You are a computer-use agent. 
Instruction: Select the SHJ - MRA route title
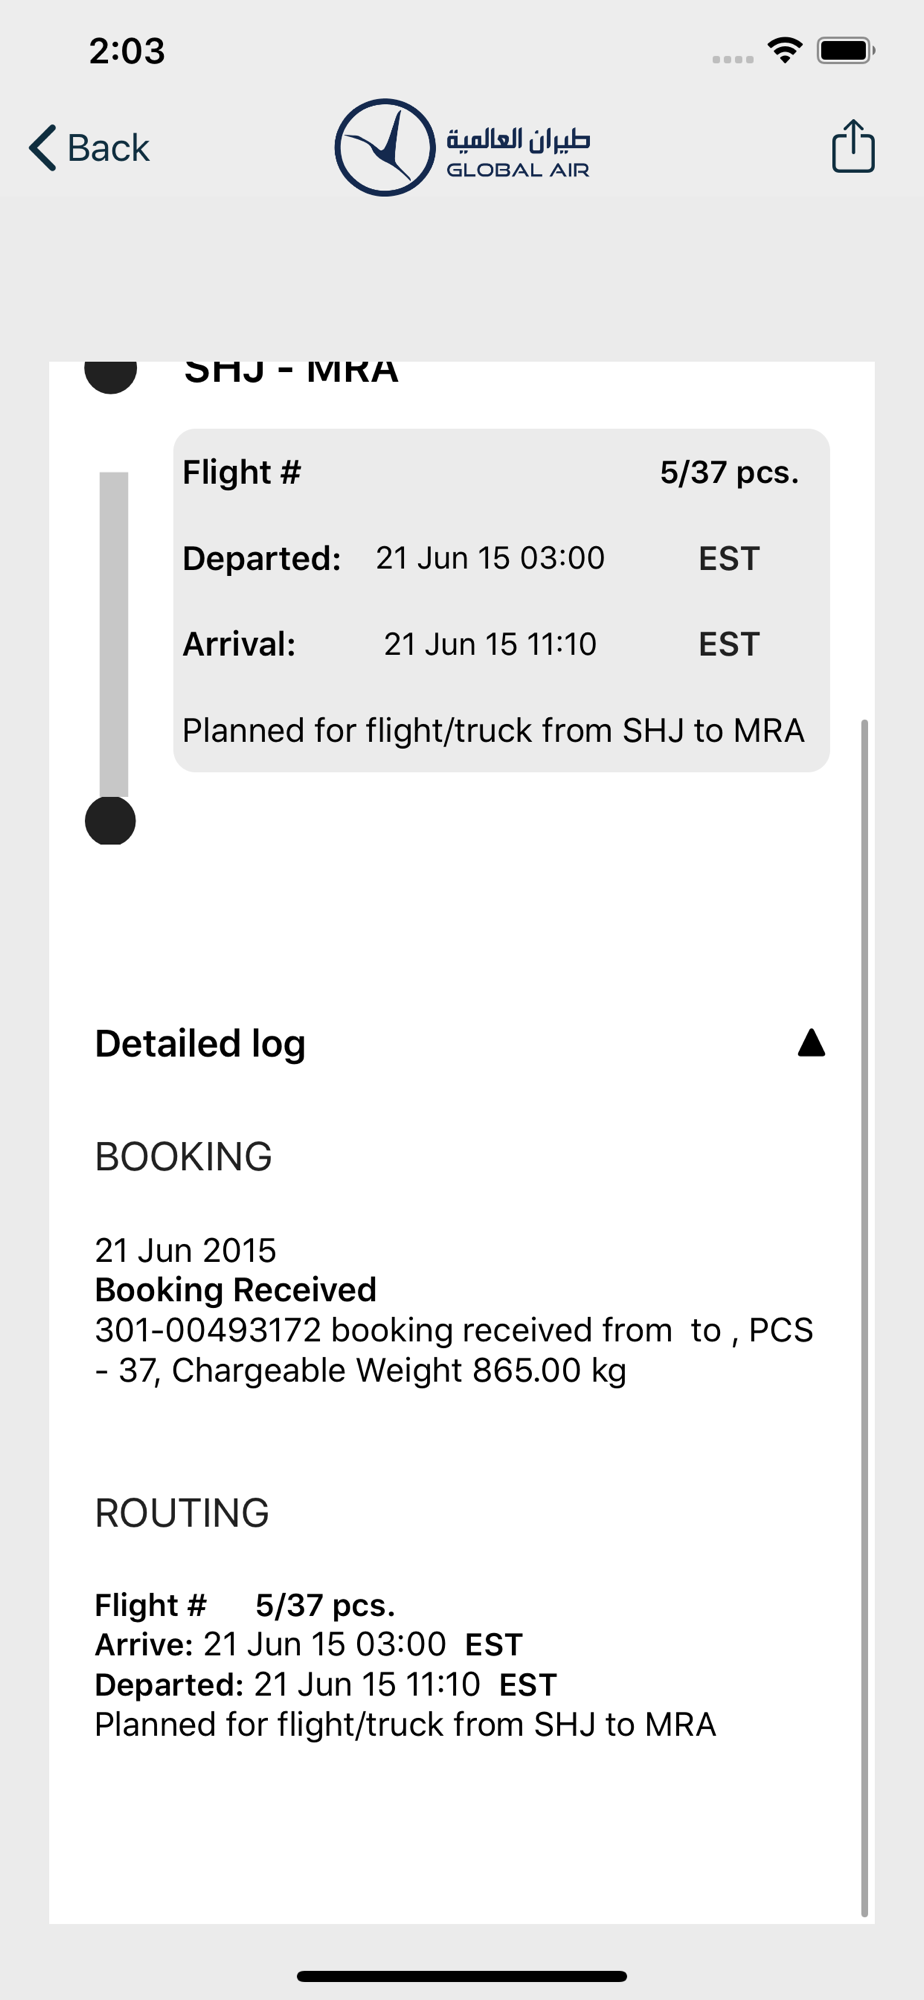[291, 372]
